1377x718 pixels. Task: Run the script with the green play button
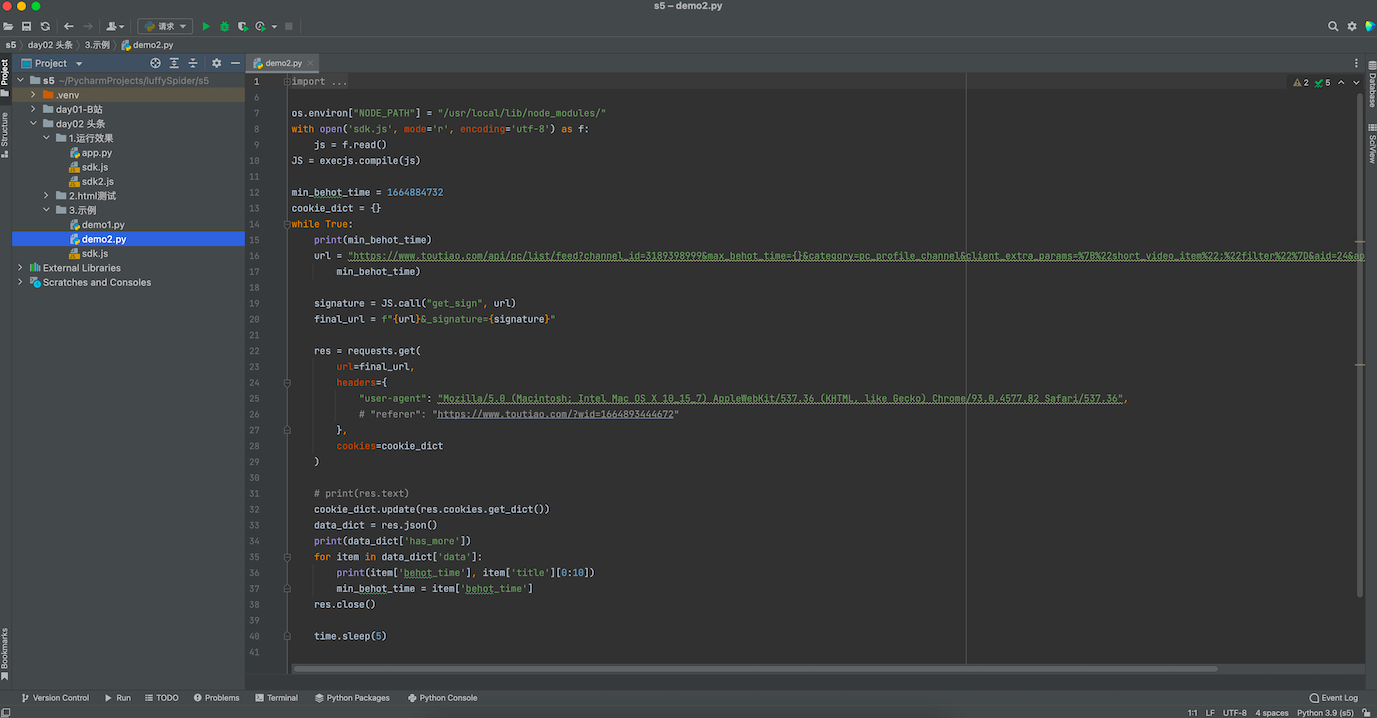pos(206,26)
